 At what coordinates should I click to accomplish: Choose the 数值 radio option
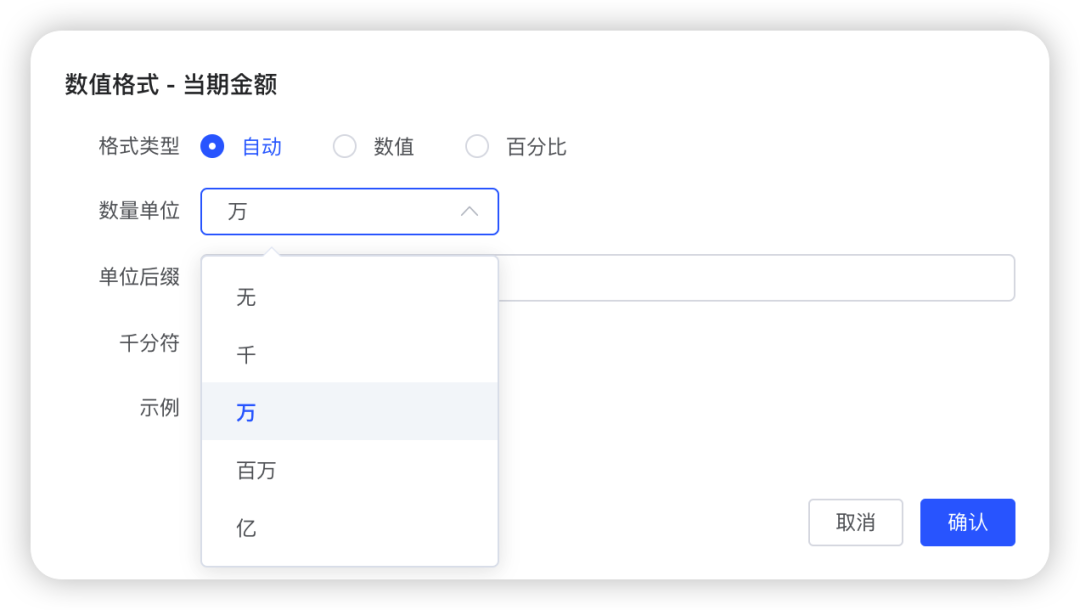tap(345, 147)
